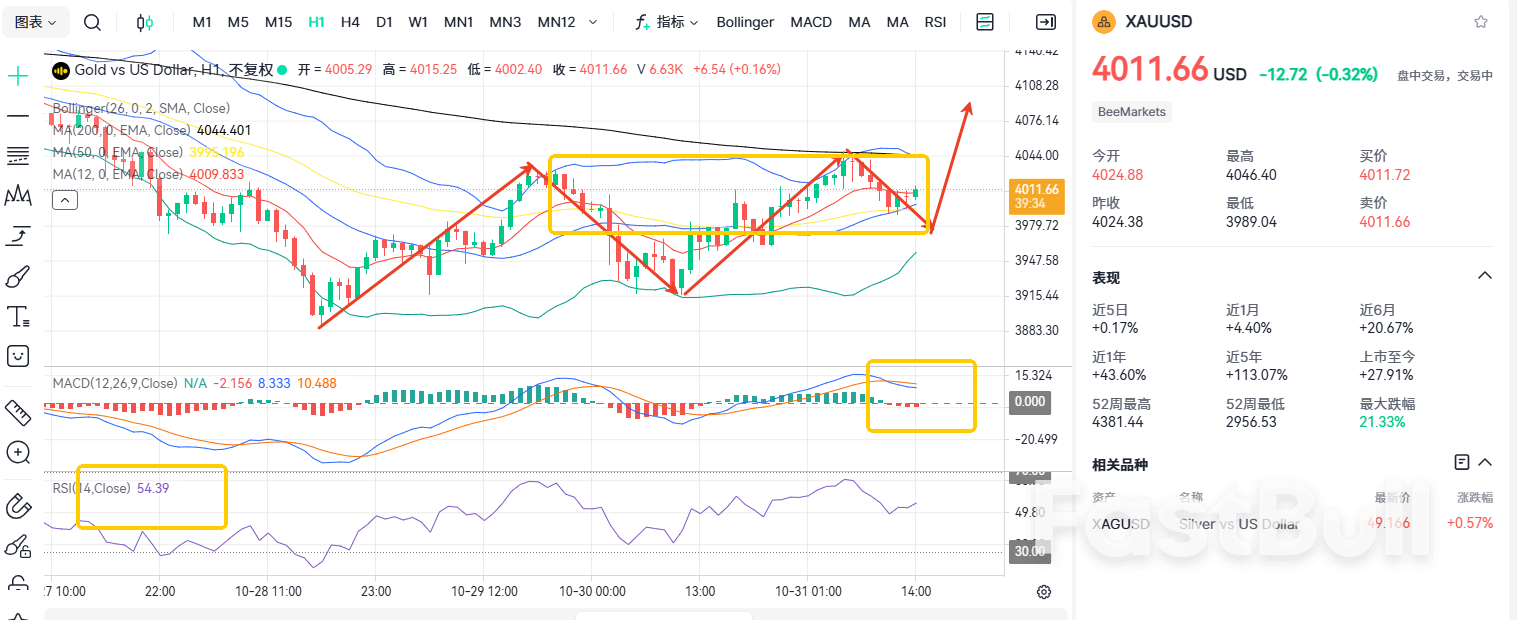Open the chart settings gear
The width and height of the screenshot is (1517, 620).
[1044, 592]
